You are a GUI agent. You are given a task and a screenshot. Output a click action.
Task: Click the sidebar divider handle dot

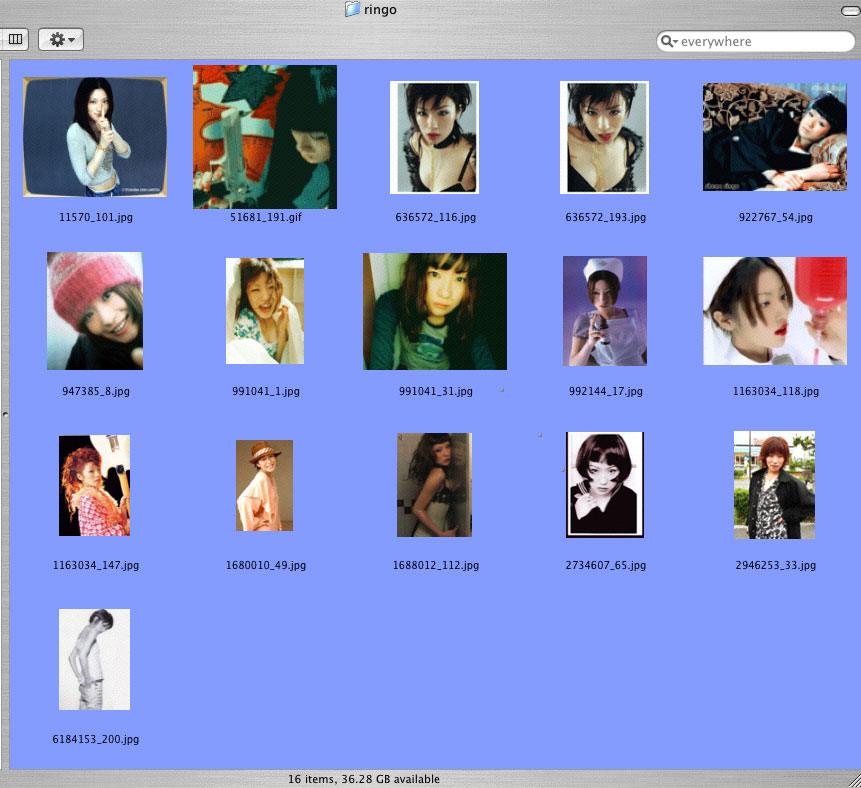(5, 415)
